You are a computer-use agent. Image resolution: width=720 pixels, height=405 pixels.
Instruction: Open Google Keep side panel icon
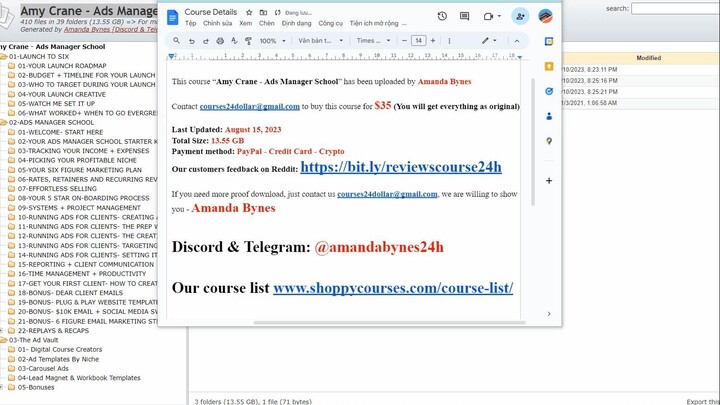pos(549,67)
